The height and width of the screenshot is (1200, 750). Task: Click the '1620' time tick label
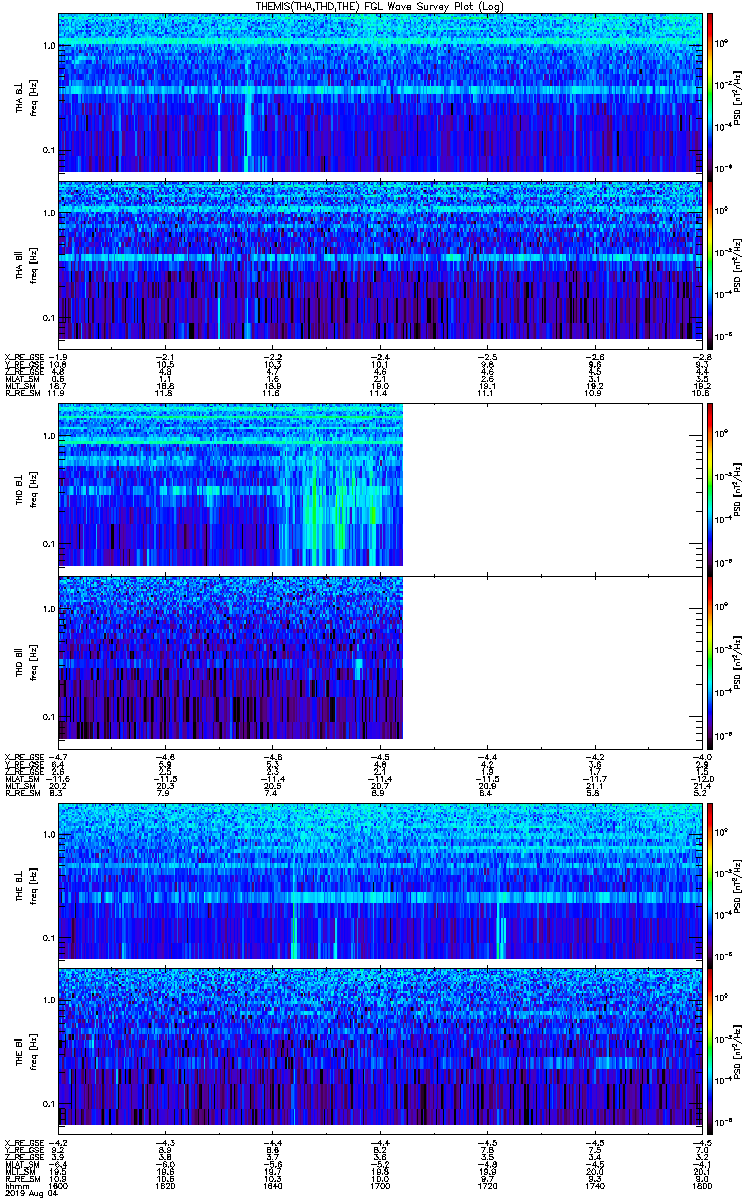click(166, 1186)
